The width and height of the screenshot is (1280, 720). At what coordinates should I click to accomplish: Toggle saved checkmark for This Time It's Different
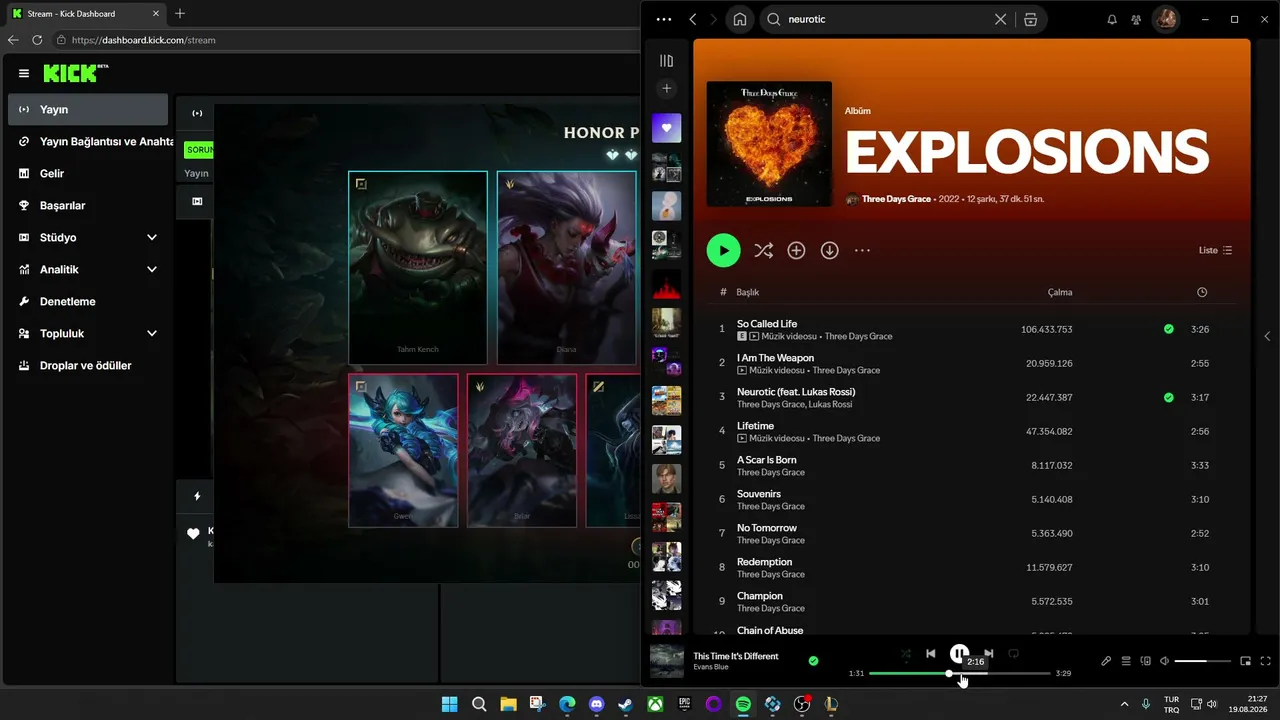point(813,661)
